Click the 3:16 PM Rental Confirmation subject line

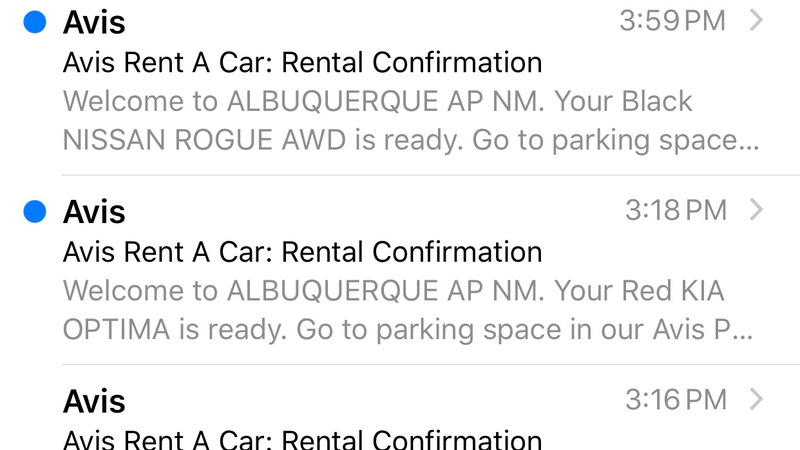[x=302, y=440]
